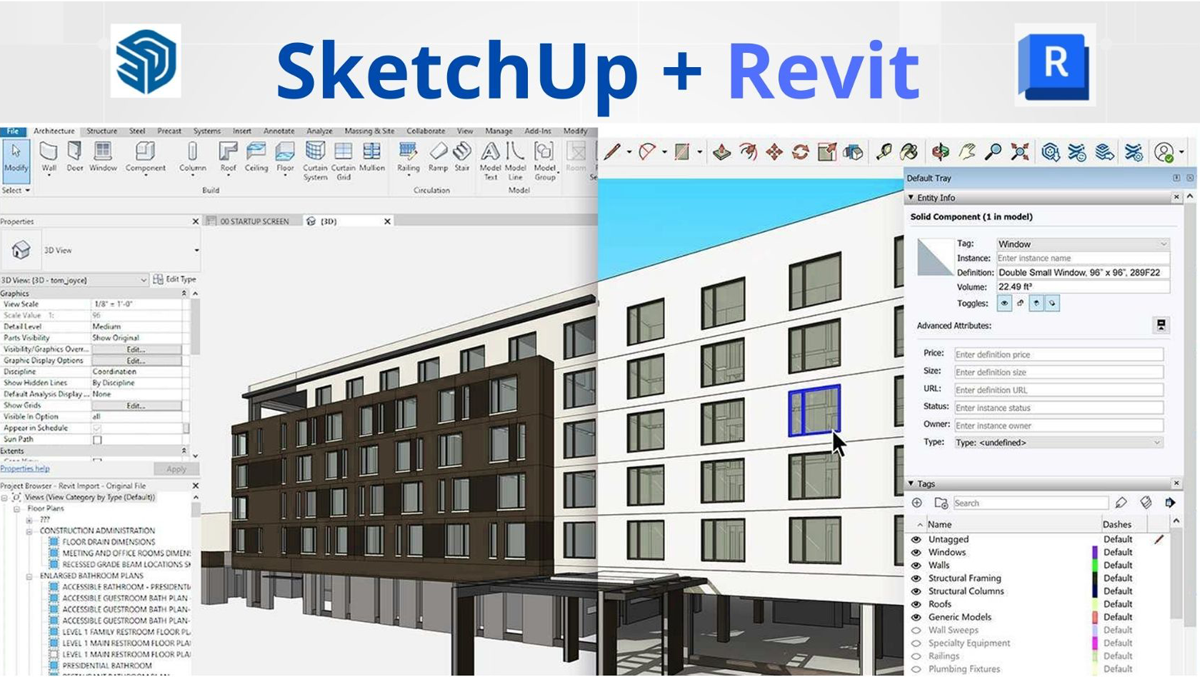
Task: Select SketchUp Zoom magnifier tool
Action: tap(993, 152)
